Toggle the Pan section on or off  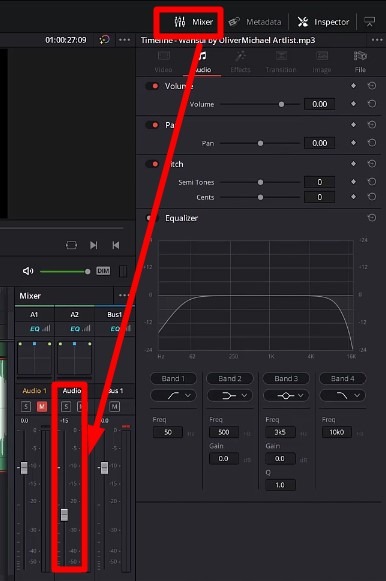tap(152, 125)
